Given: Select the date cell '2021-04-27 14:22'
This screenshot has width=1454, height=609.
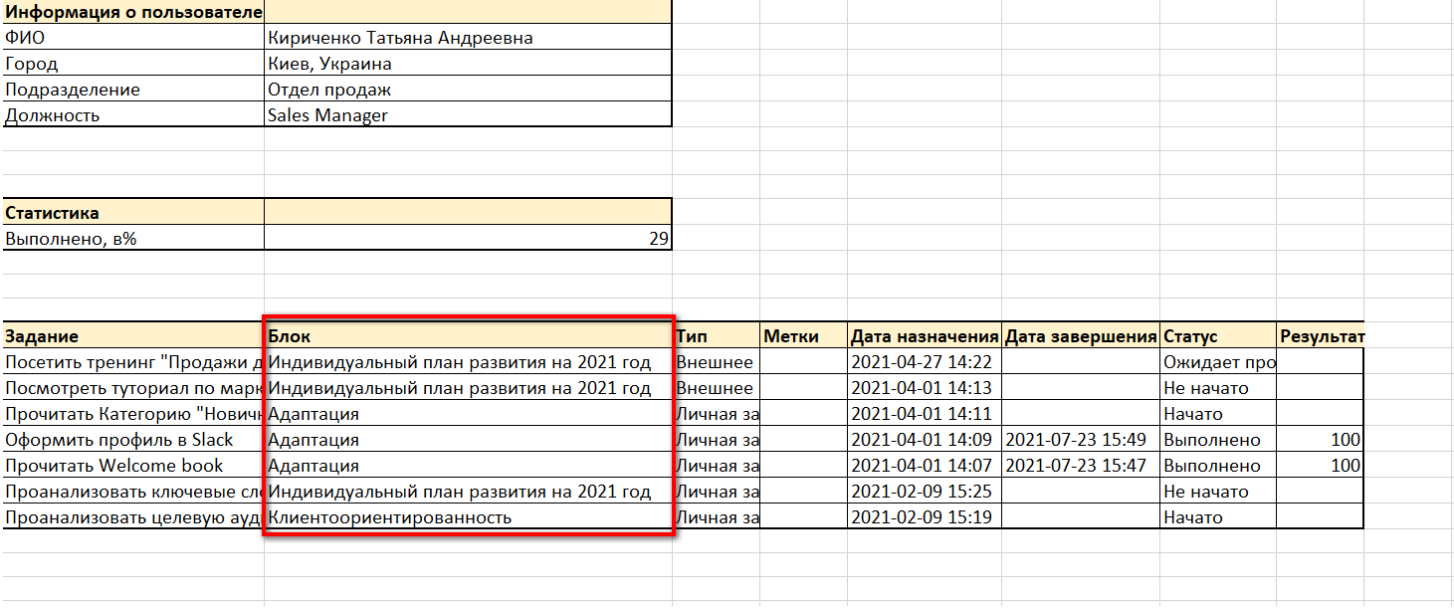Looking at the screenshot, I should [x=925, y=361].
